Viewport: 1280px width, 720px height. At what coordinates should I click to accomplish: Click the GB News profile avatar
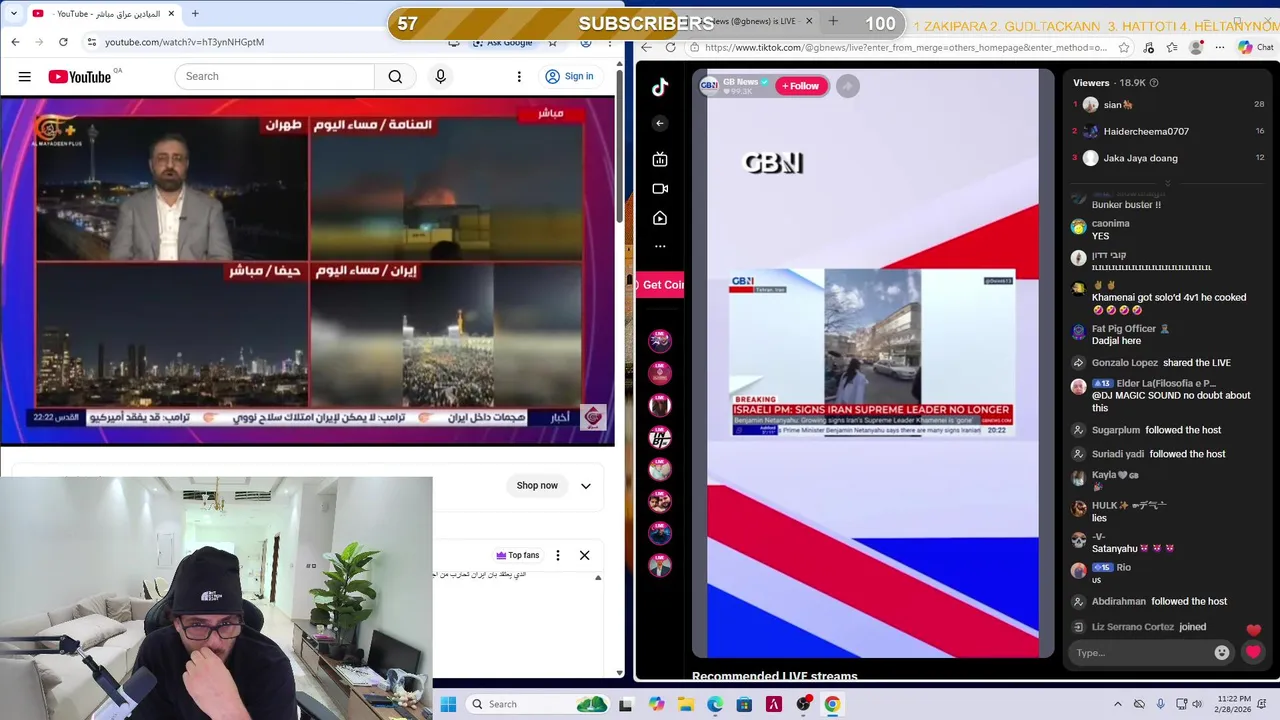point(709,86)
